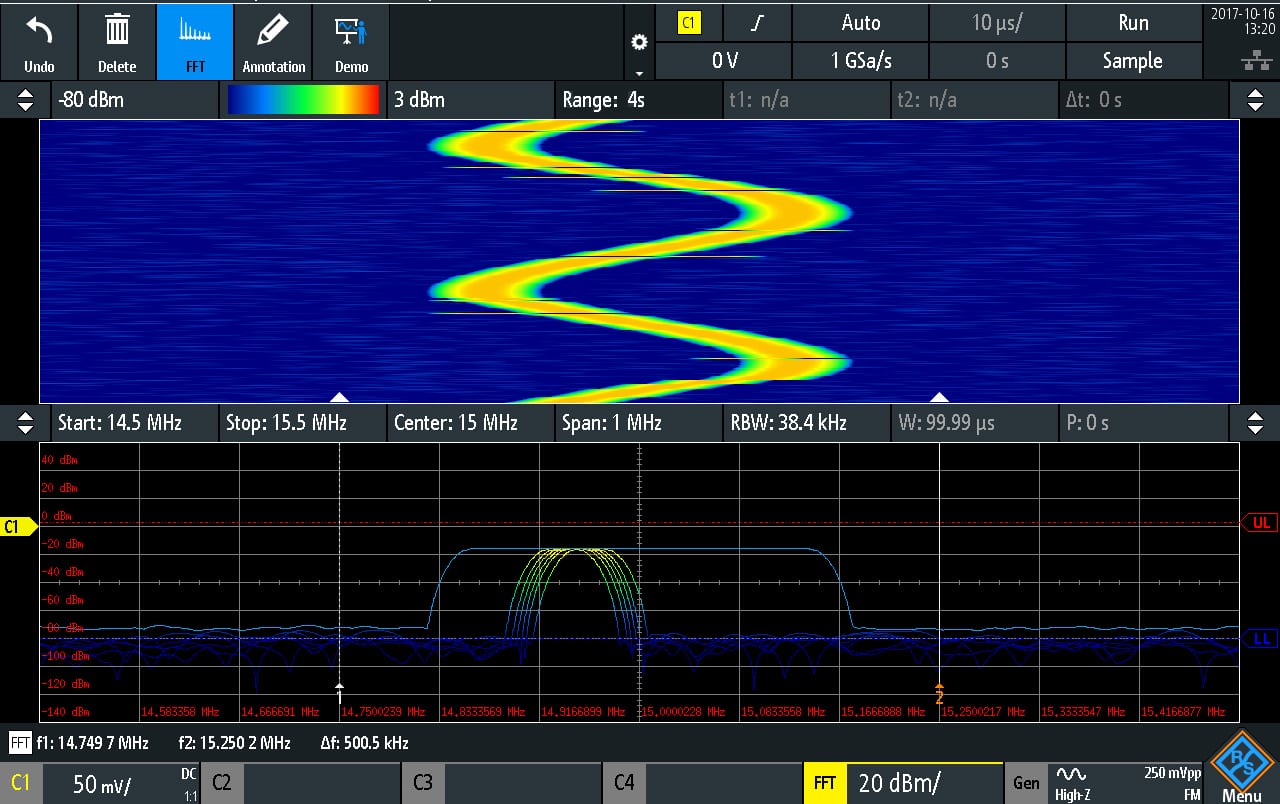Click the 15,0000228 MHz axis label
This screenshot has width=1280, height=804.
(683, 712)
